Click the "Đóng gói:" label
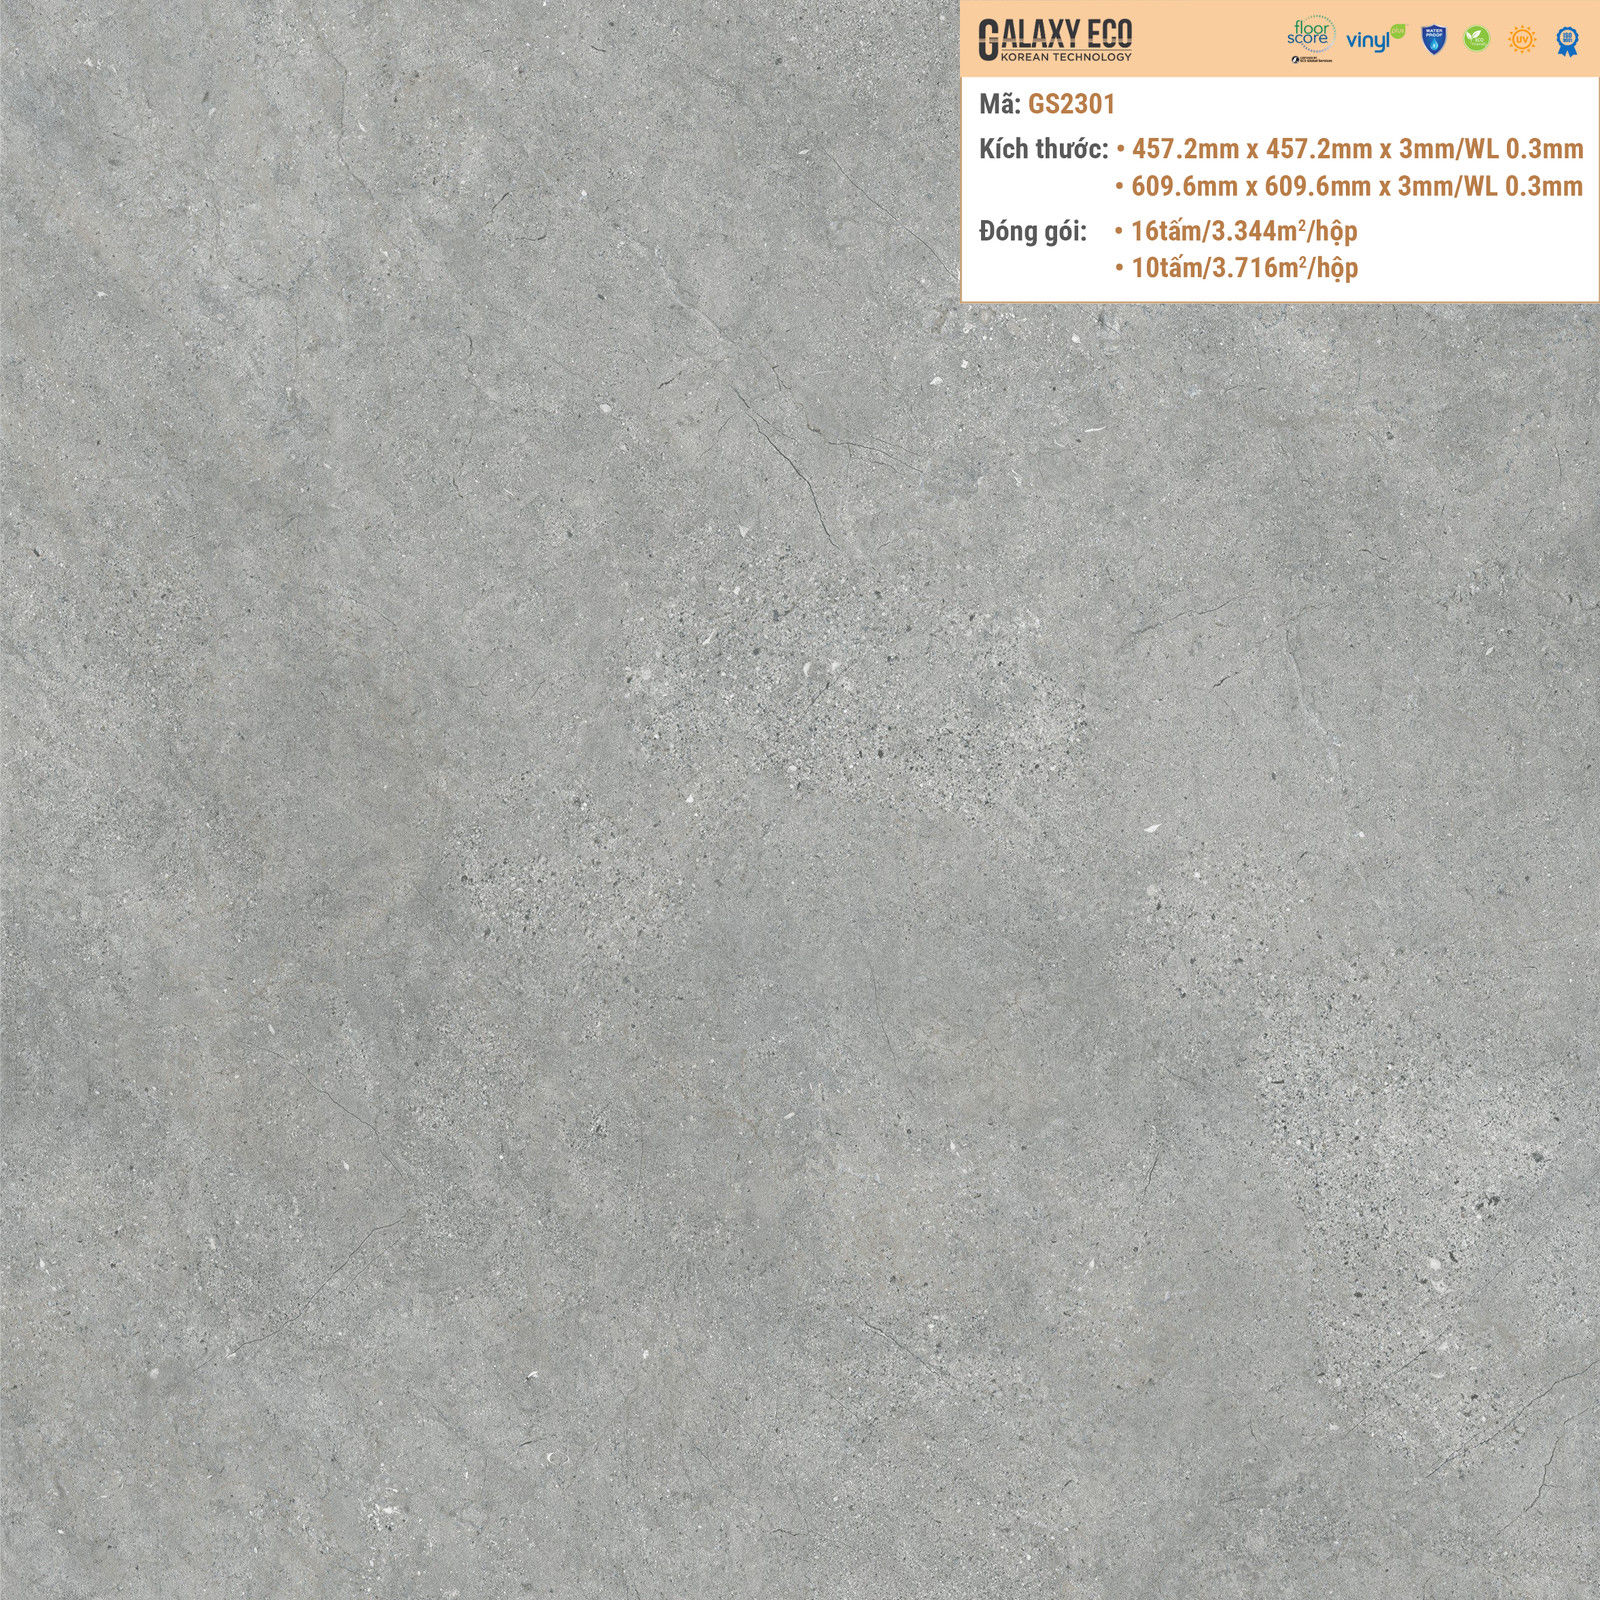This screenshot has height=1600, width=1600. click(1033, 232)
